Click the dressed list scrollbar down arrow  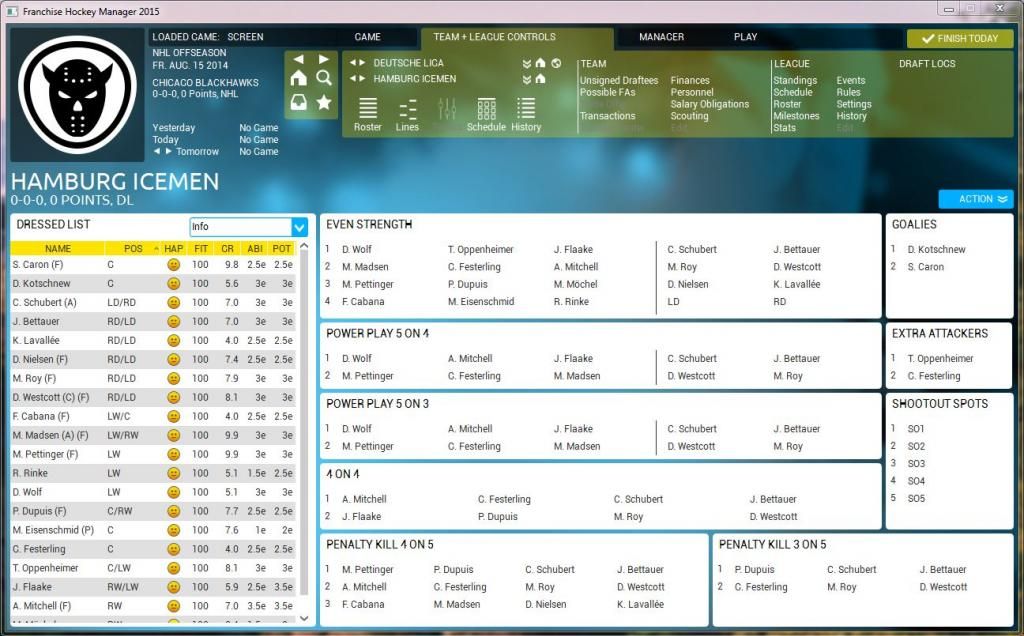[x=304, y=618]
